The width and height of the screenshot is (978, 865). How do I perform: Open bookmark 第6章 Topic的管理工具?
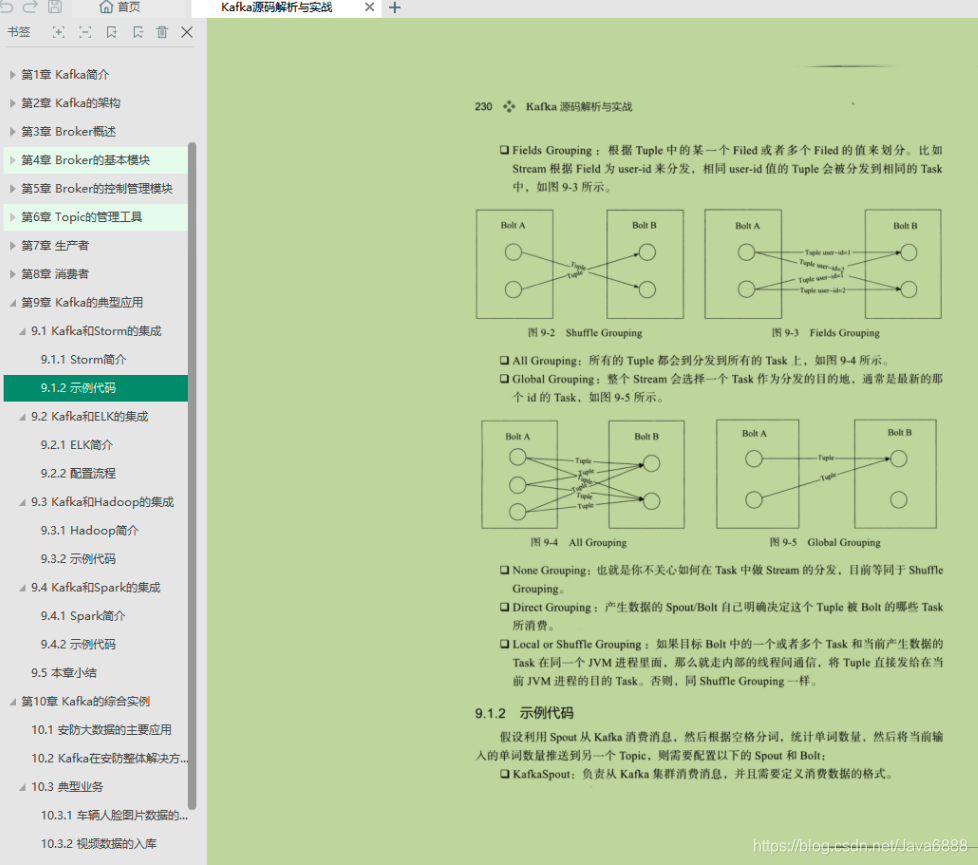pos(82,217)
